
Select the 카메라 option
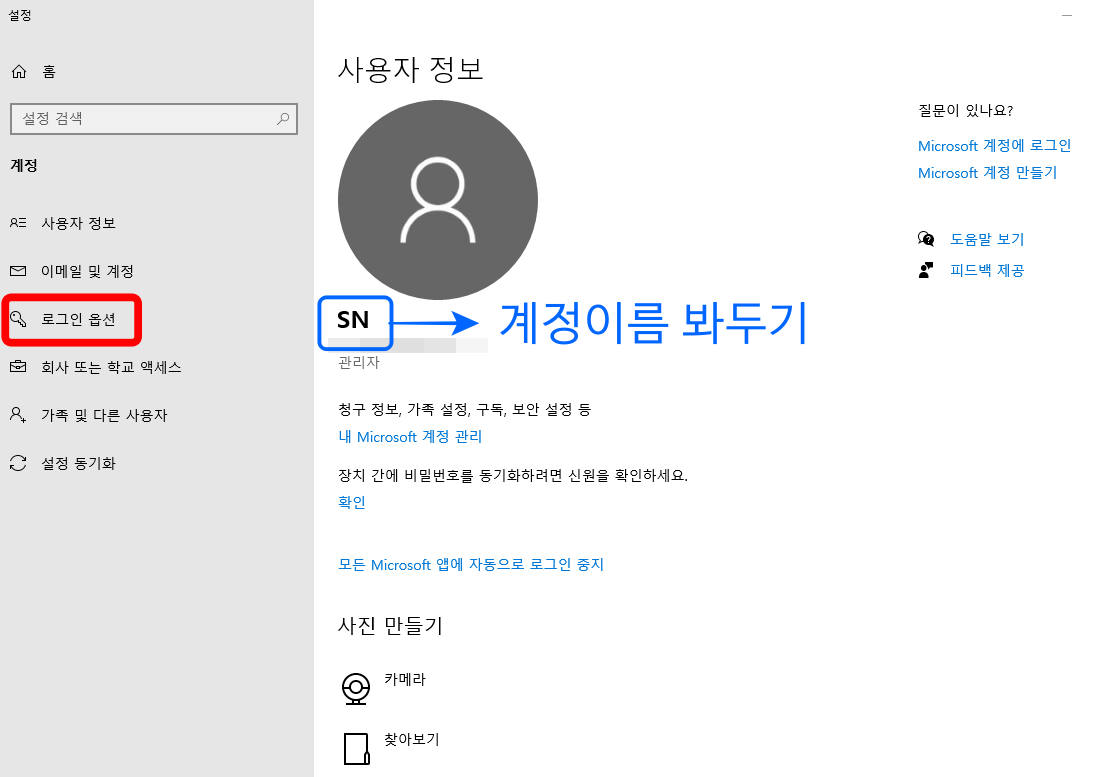tap(404, 679)
